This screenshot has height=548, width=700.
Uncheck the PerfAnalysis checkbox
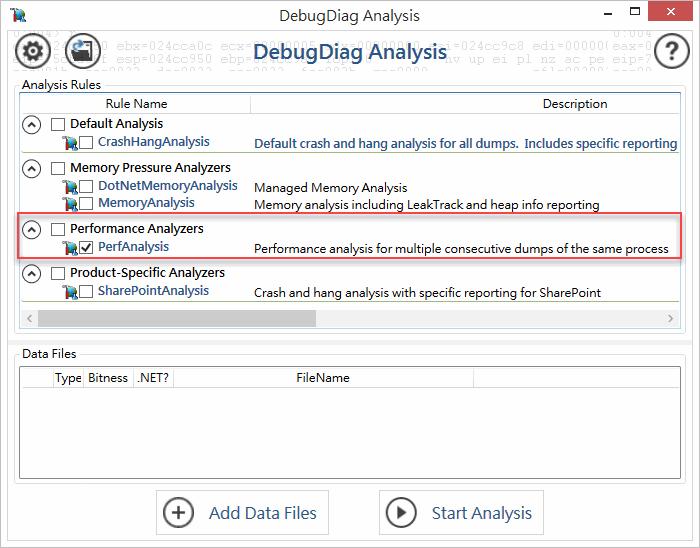click(86, 248)
